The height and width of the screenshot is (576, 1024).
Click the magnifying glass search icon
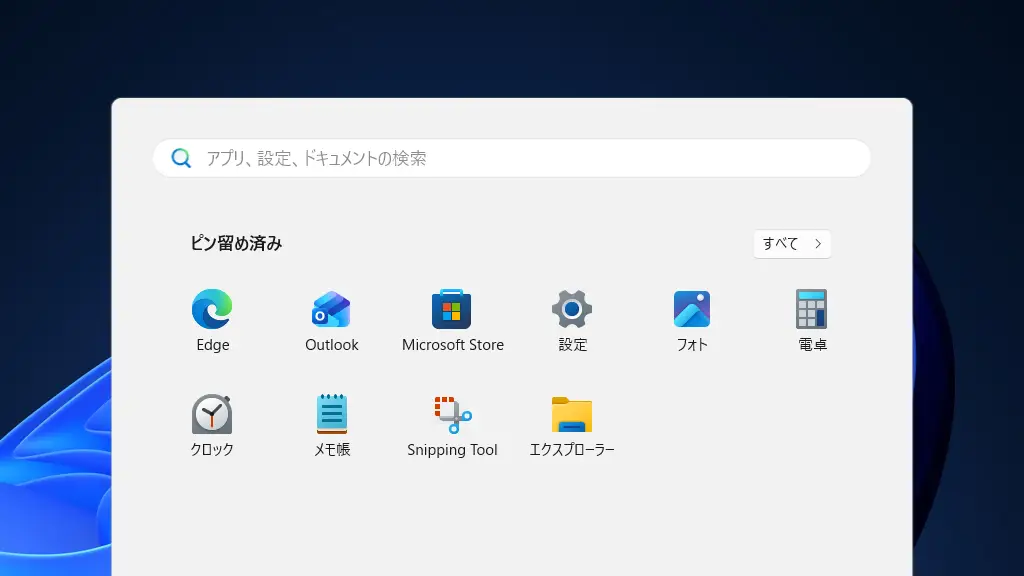click(181, 158)
